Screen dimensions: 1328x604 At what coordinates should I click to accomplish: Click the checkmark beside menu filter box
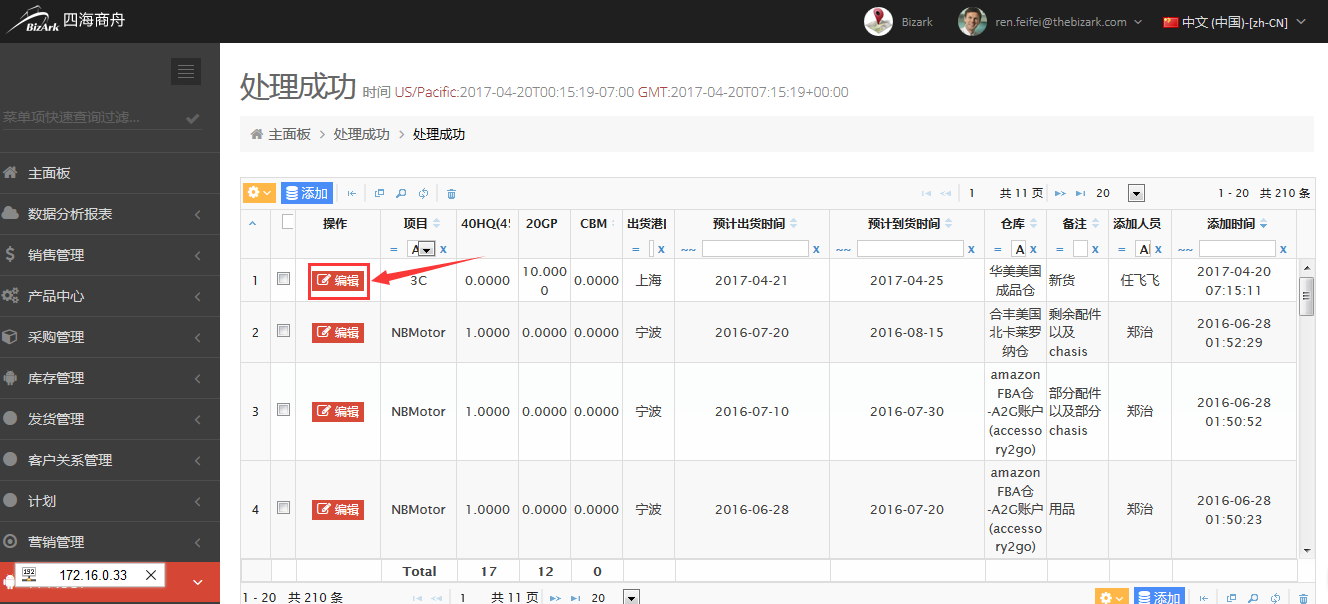pos(193,118)
